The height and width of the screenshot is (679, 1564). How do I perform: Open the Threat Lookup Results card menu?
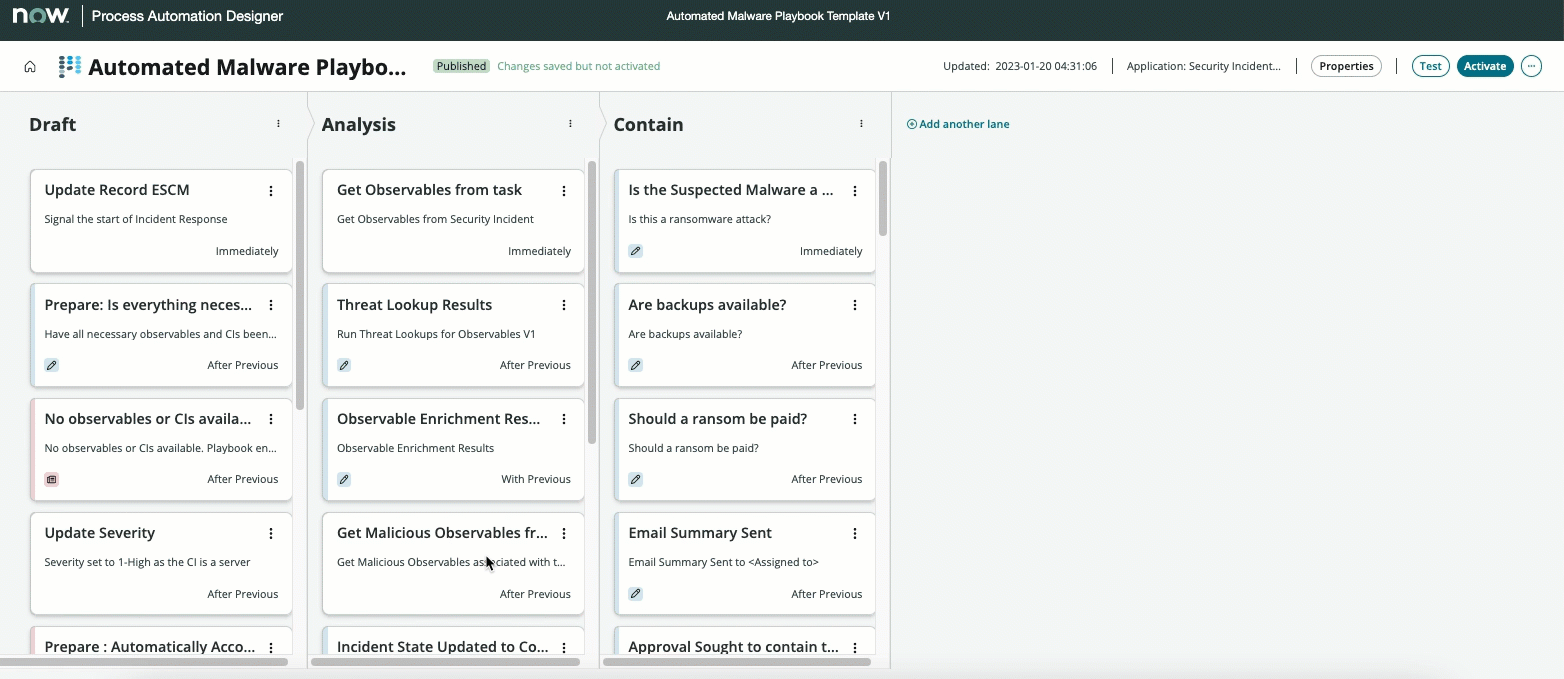[x=564, y=305]
